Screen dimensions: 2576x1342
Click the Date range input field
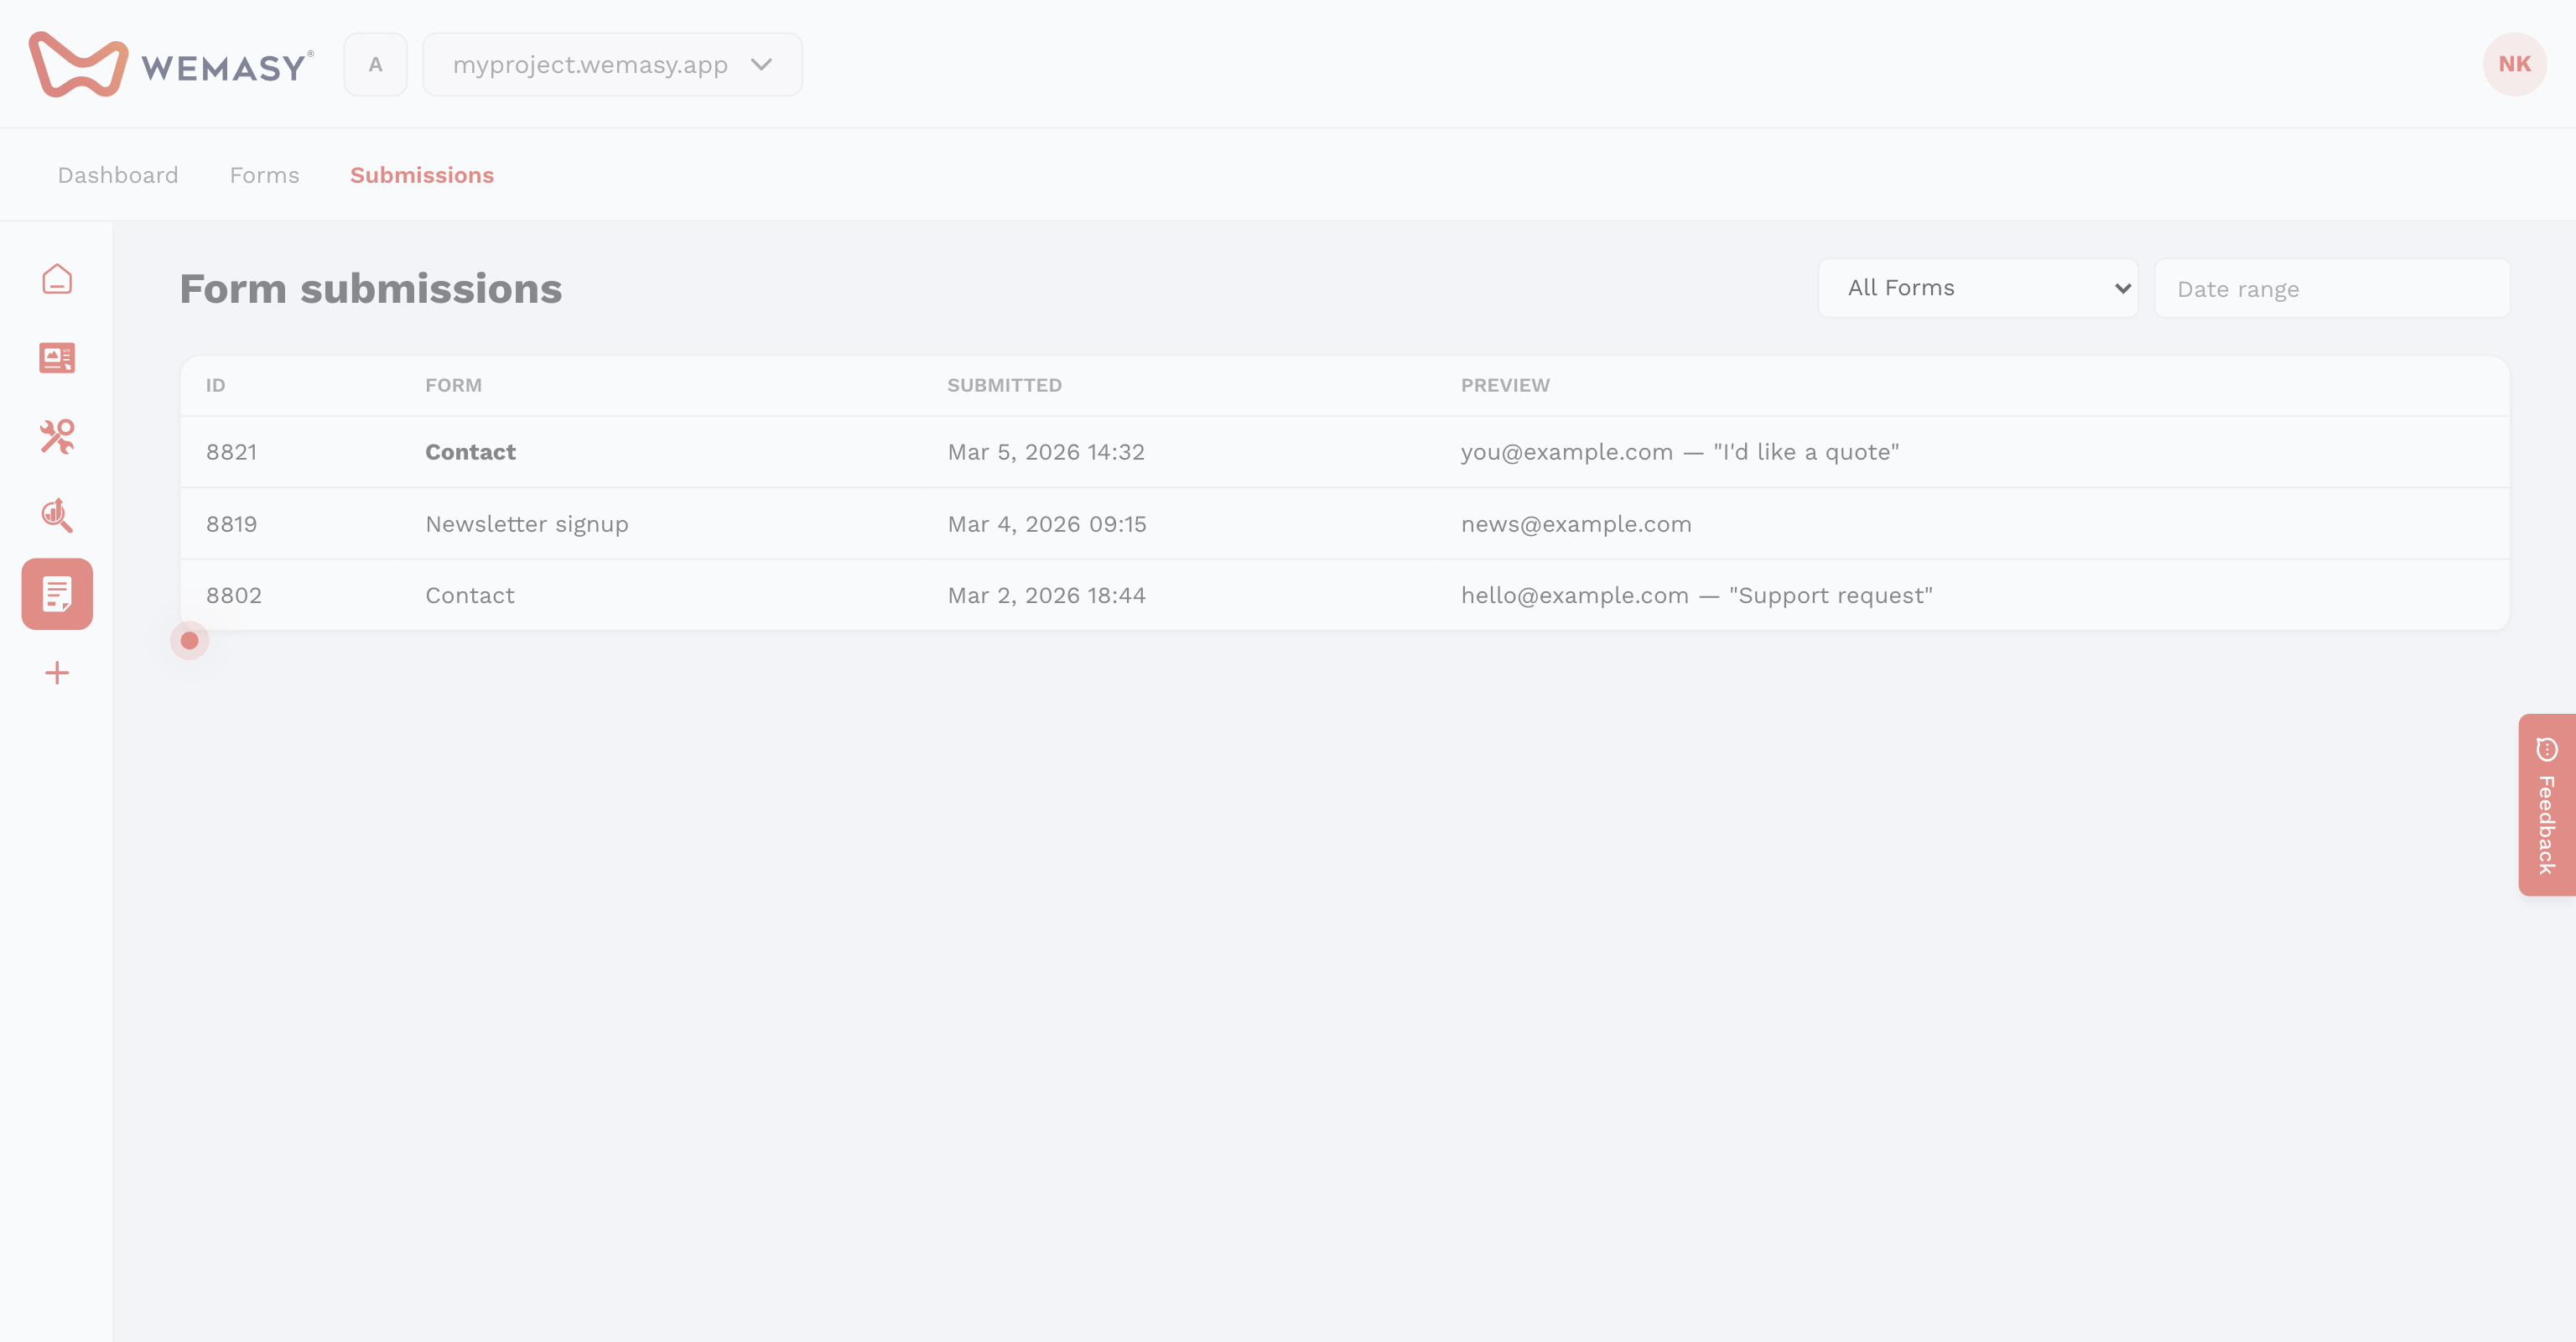(x=2332, y=288)
